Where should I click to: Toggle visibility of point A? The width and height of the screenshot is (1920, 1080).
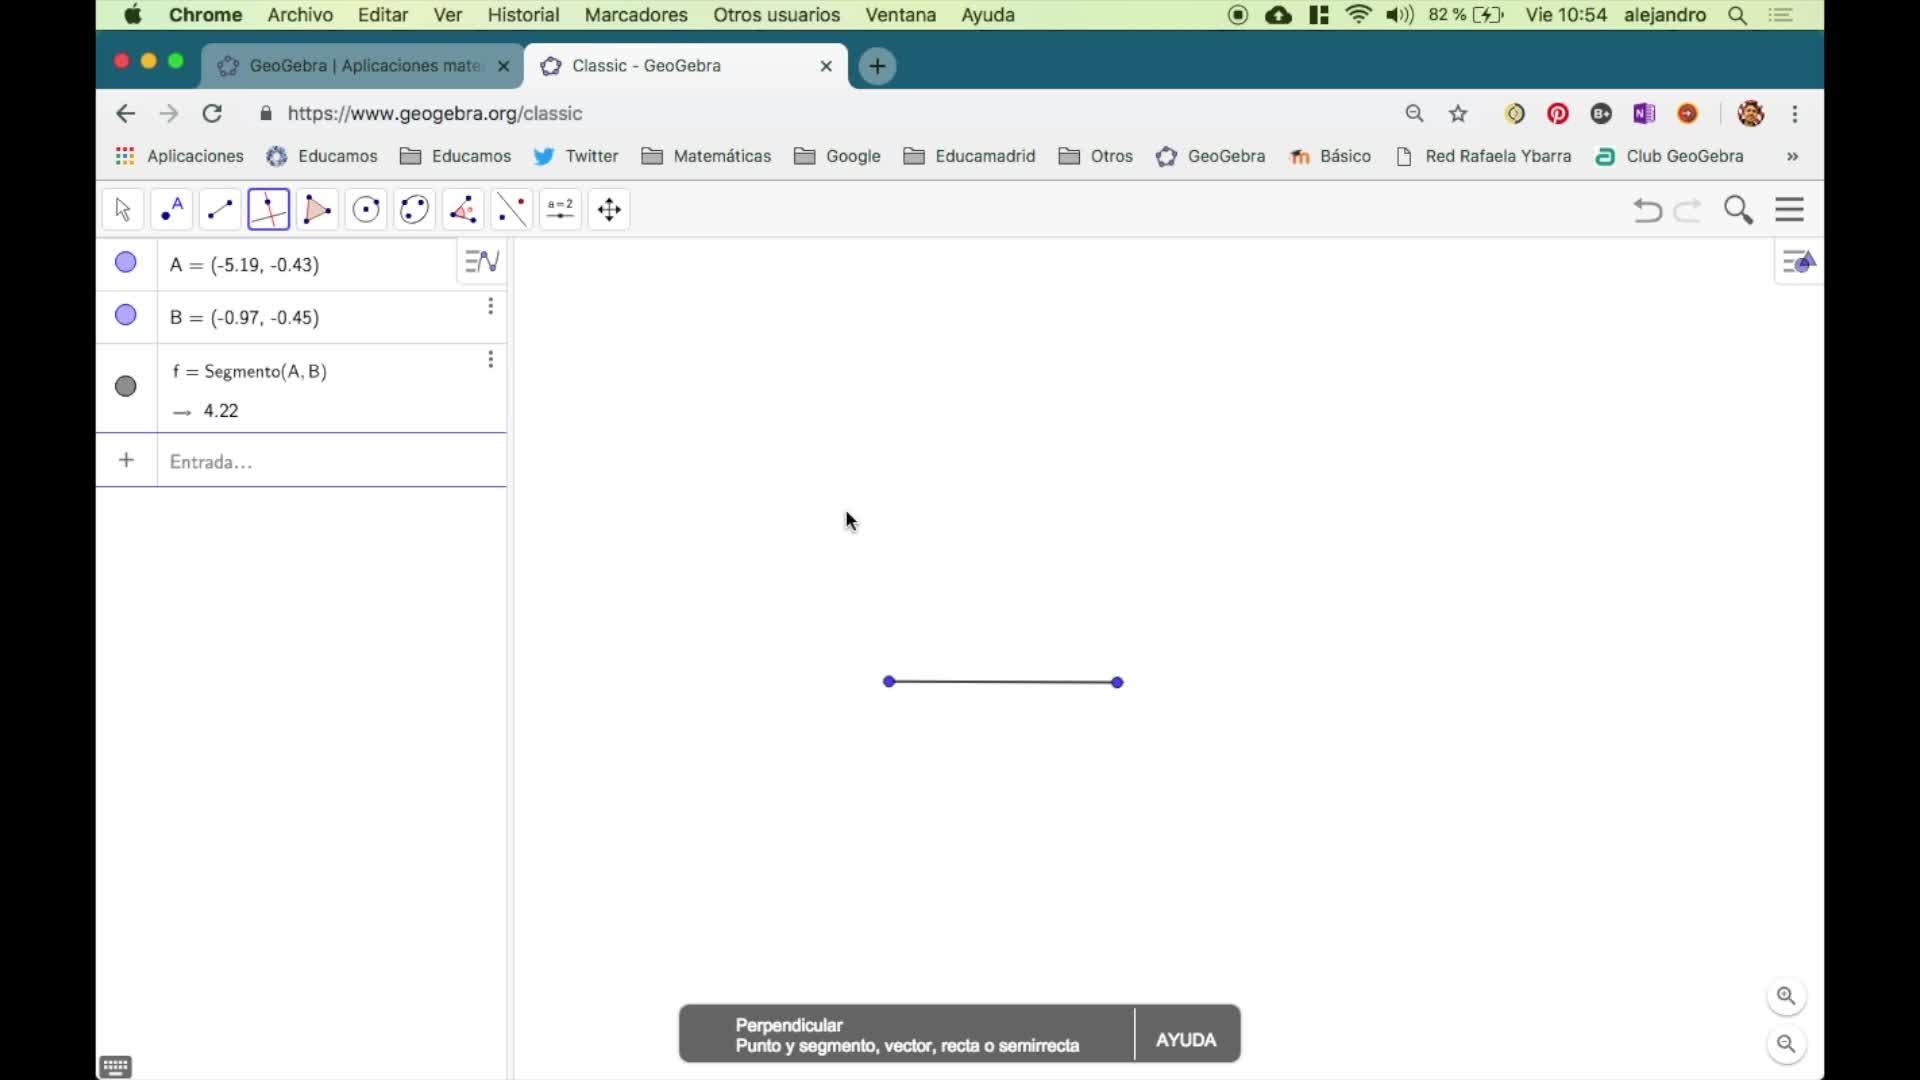126,263
